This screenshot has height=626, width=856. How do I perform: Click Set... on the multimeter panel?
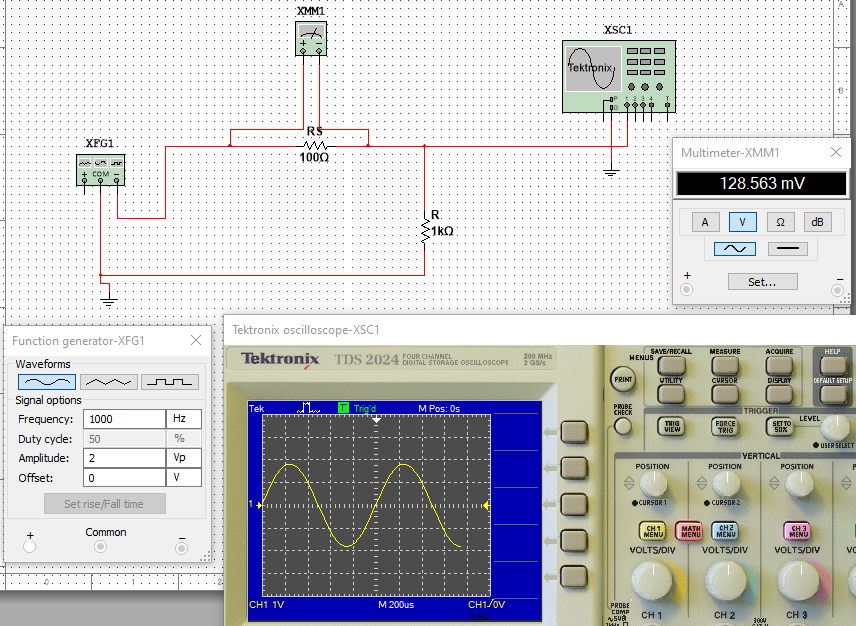[763, 281]
